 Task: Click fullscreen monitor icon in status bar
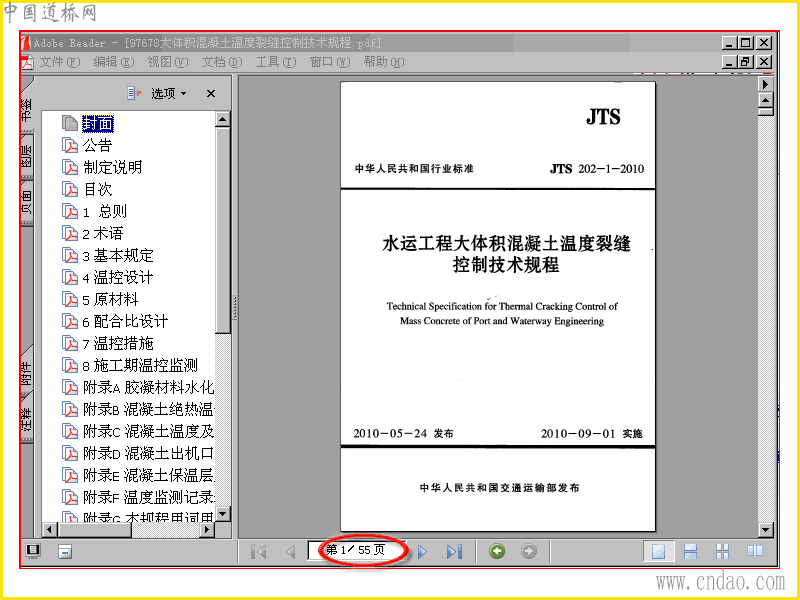click(33, 551)
